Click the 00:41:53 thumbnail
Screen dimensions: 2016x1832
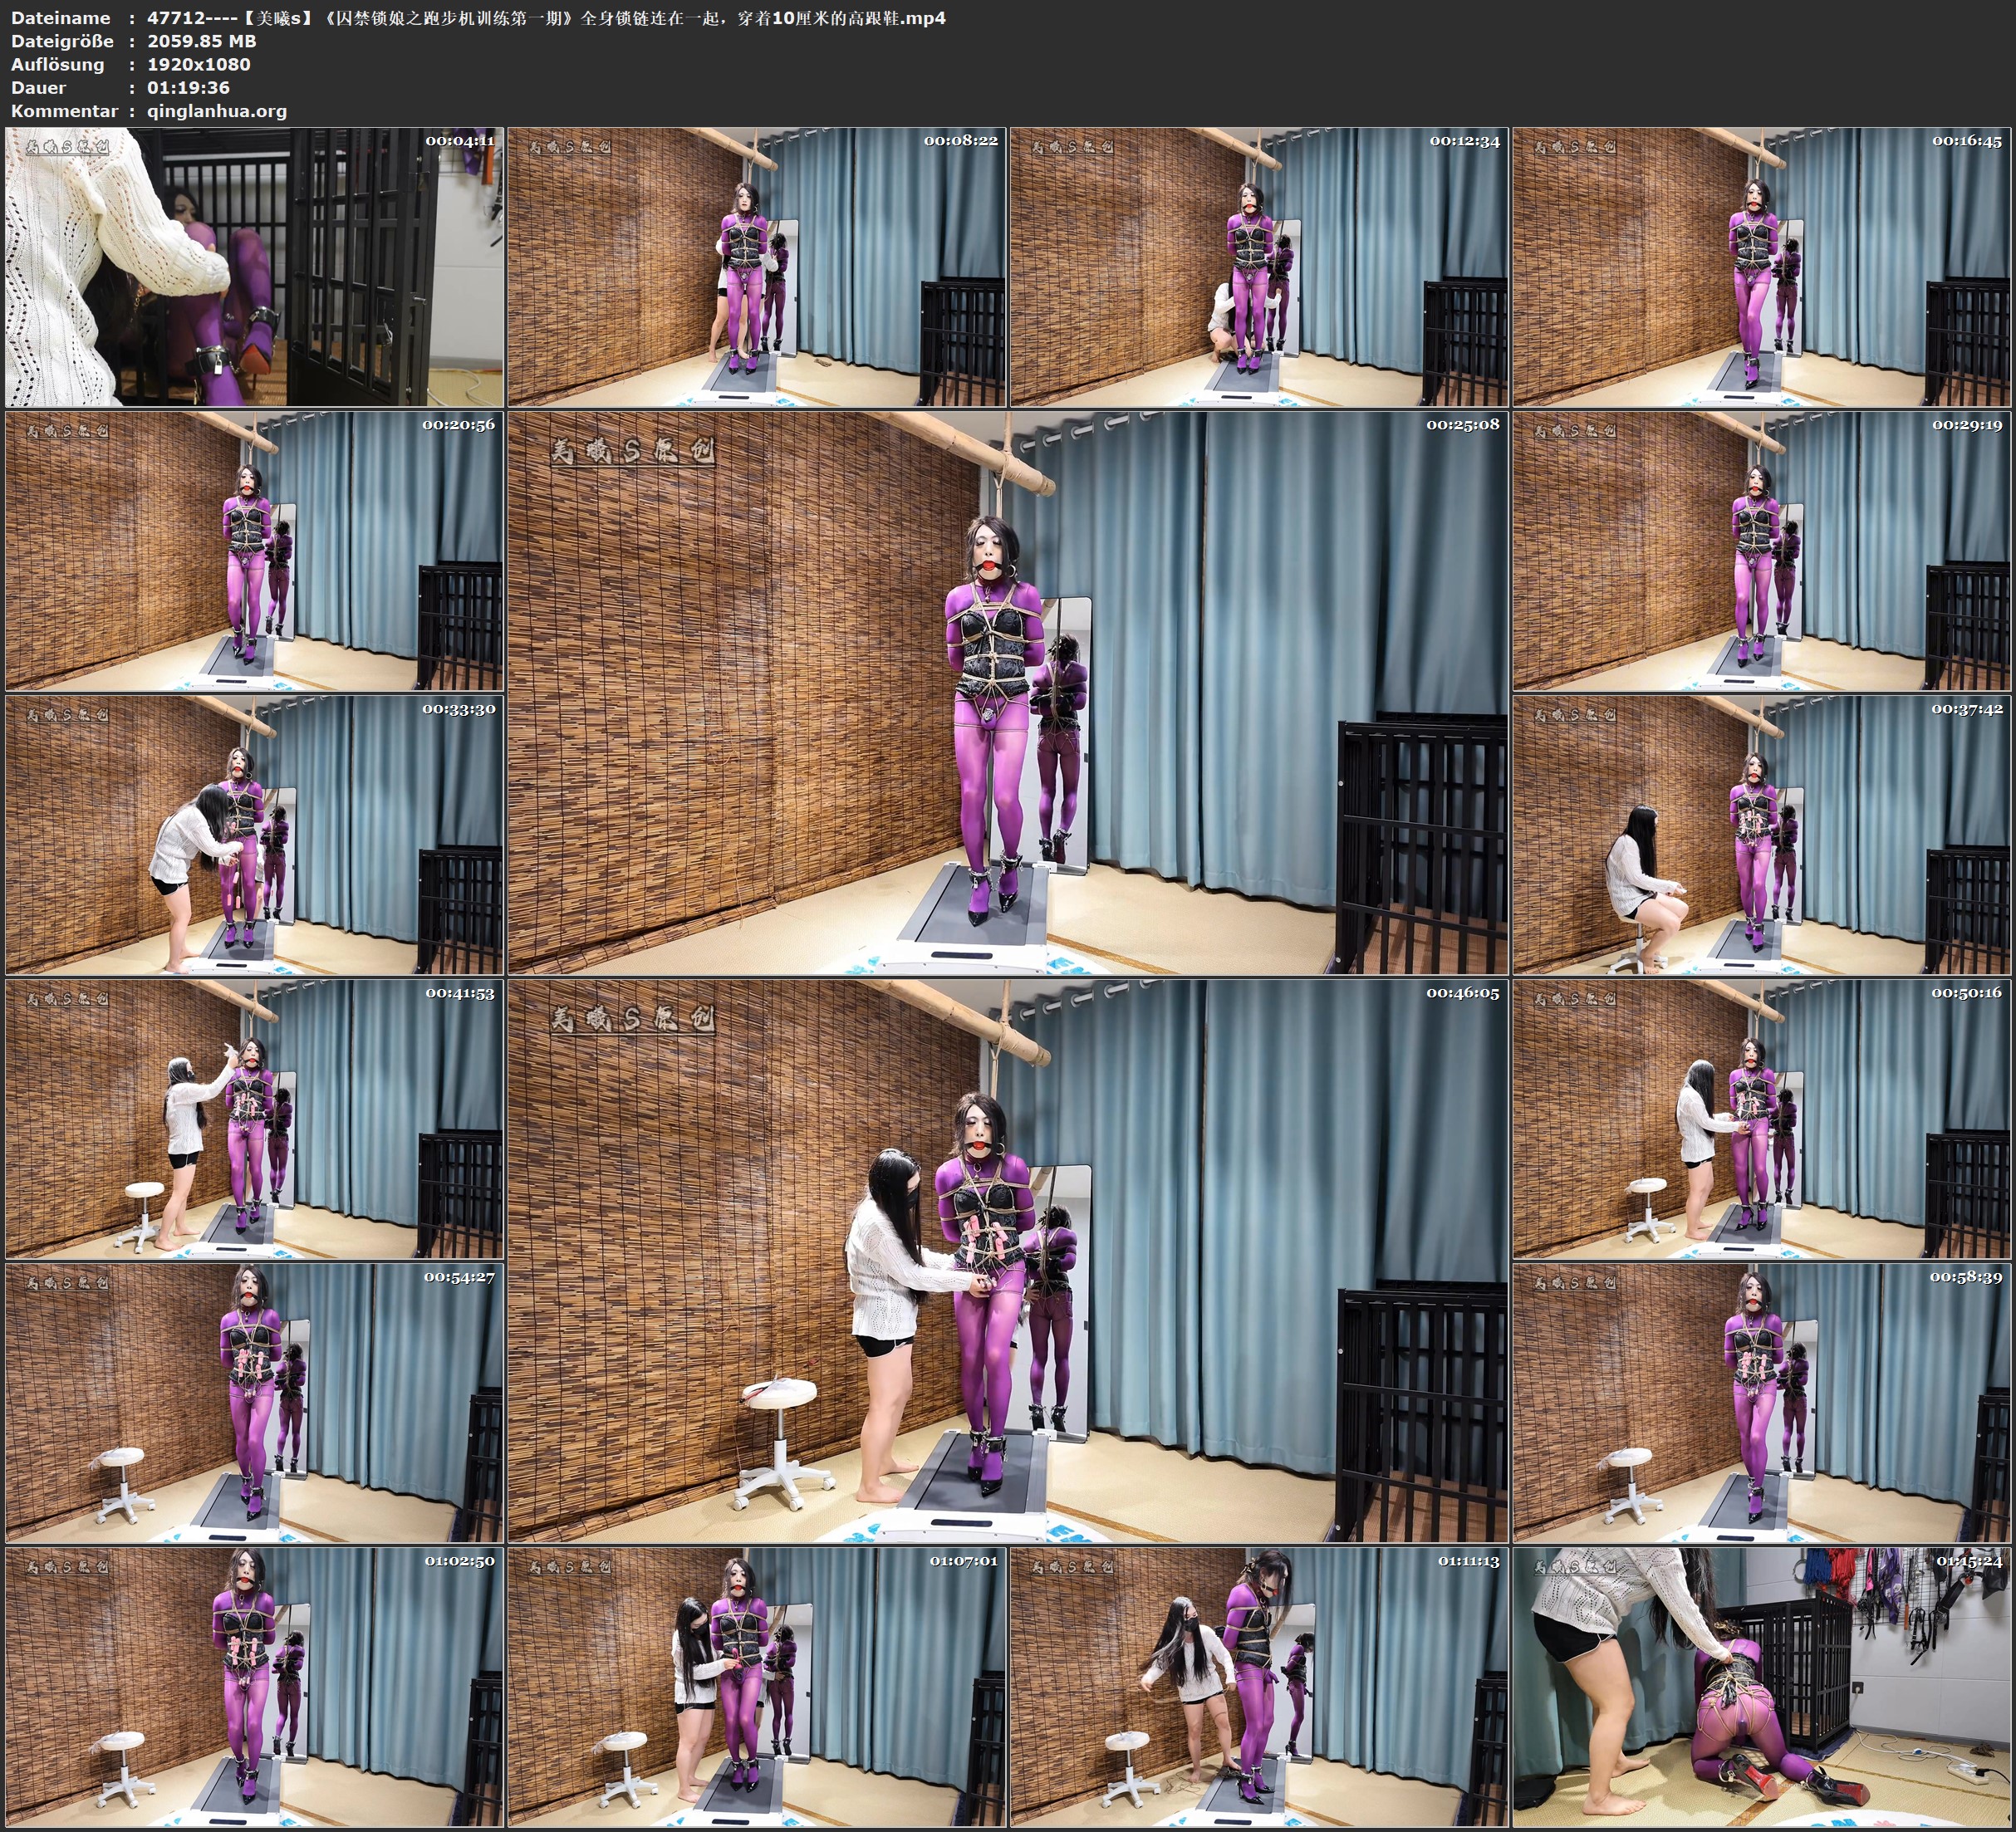click(254, 1119)
